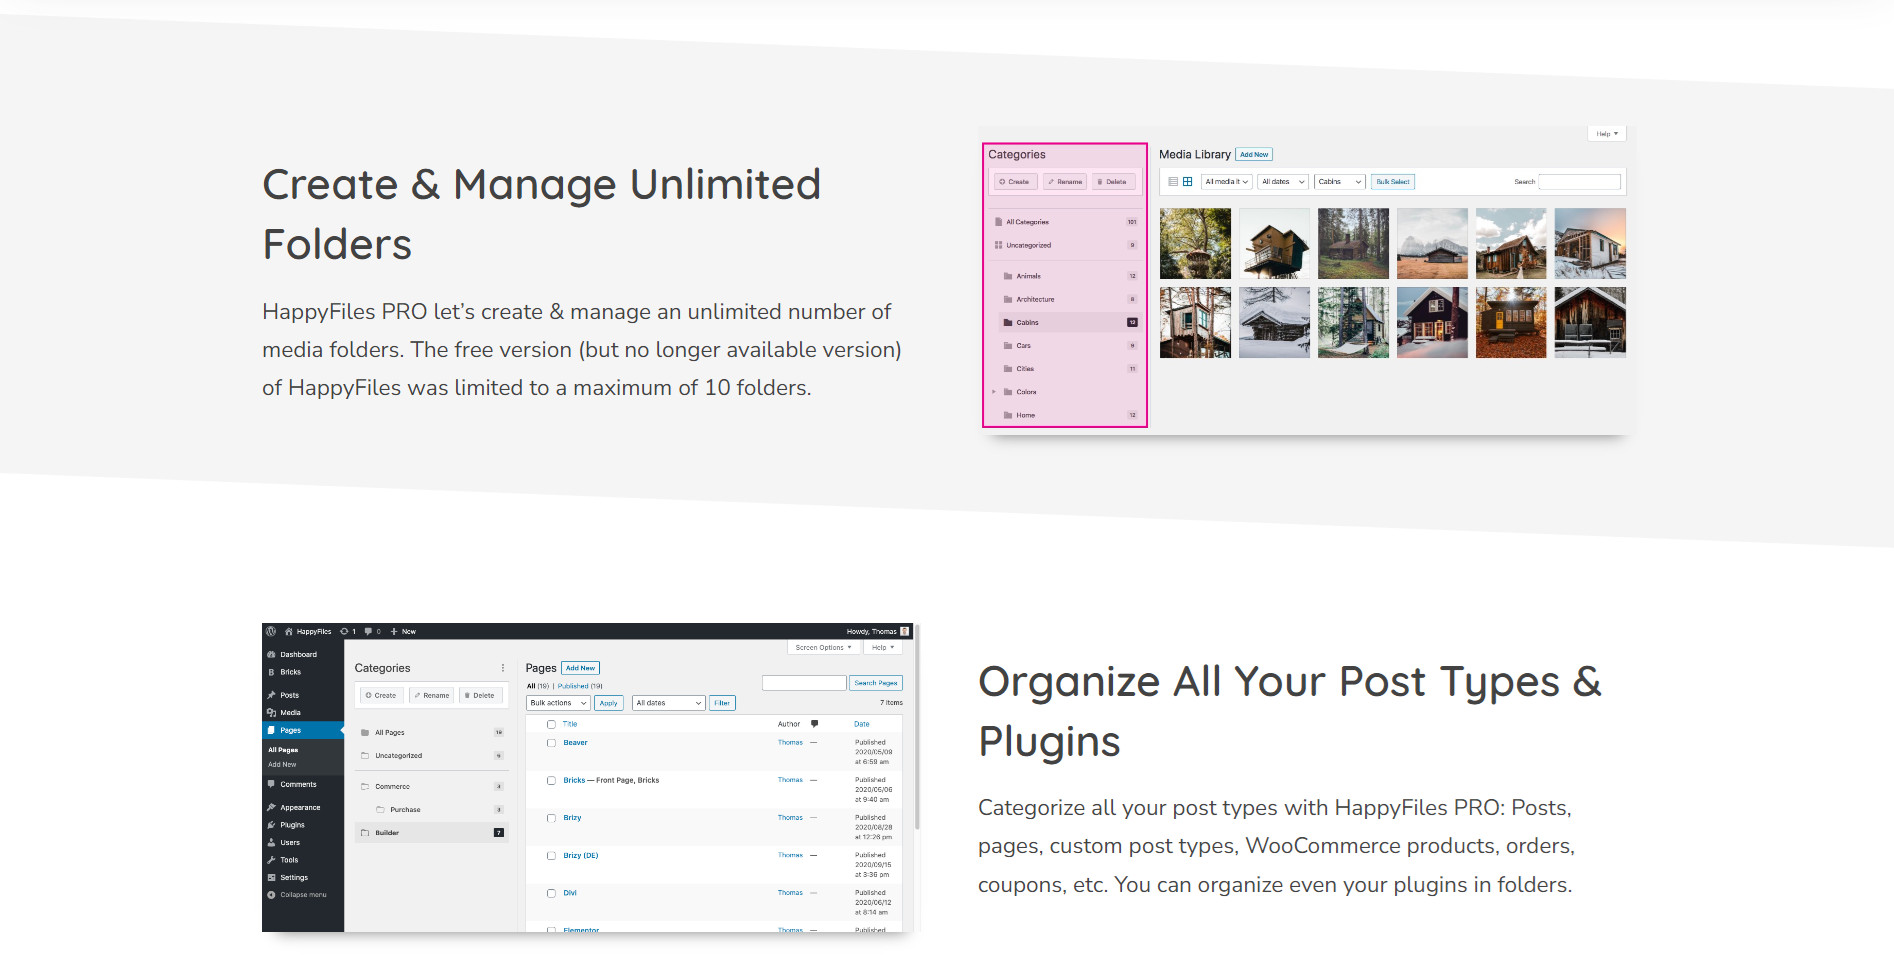Image resolution: width=1894 pixels, height=972 pixels.
Task: Switch Media Library to list view
Action: tap(1173, 182)
